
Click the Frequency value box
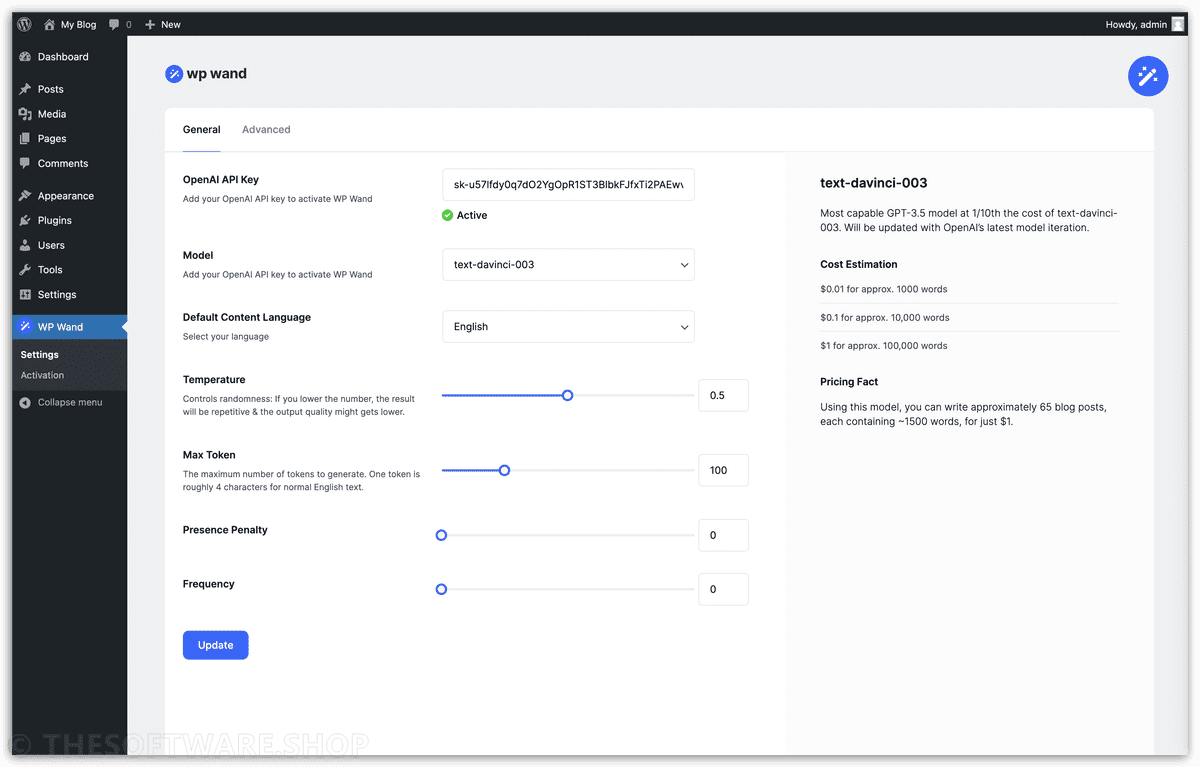[x=723, y=589]
